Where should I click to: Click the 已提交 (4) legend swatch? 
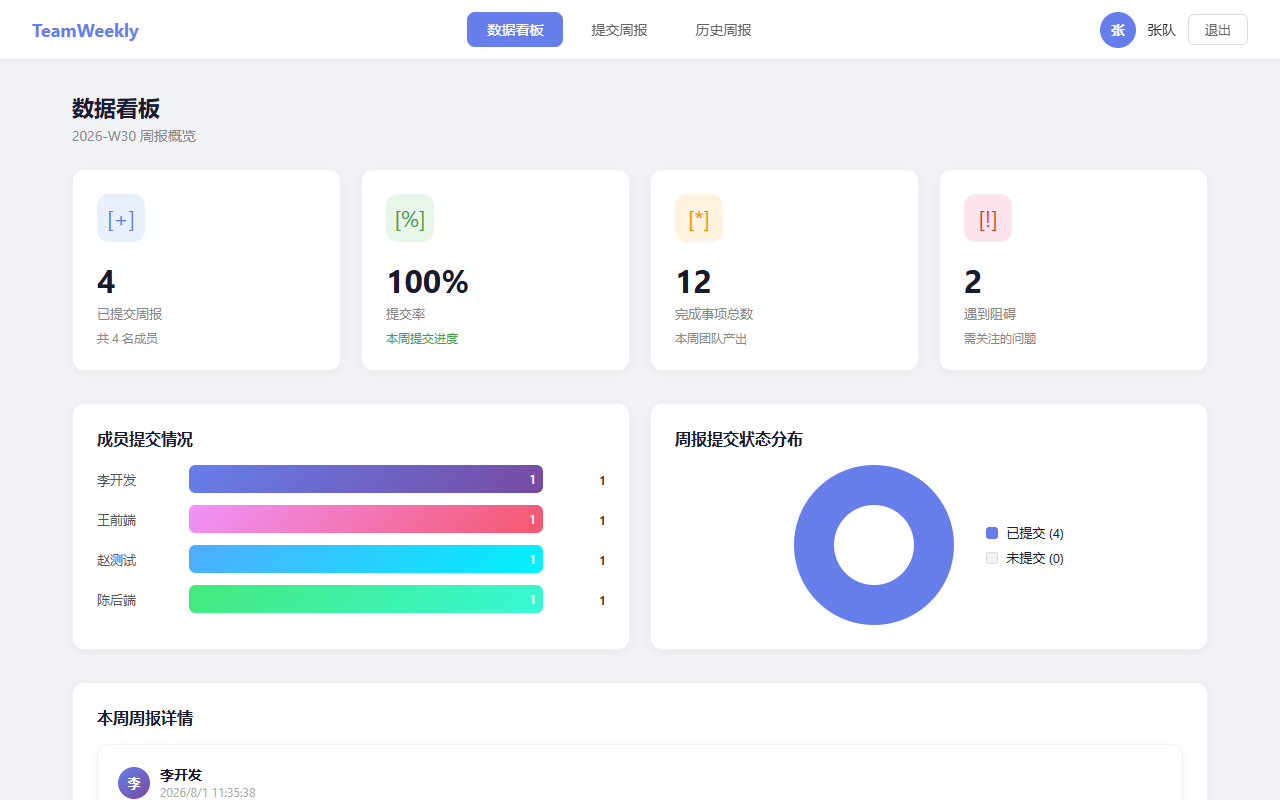(x=992, y=533)
